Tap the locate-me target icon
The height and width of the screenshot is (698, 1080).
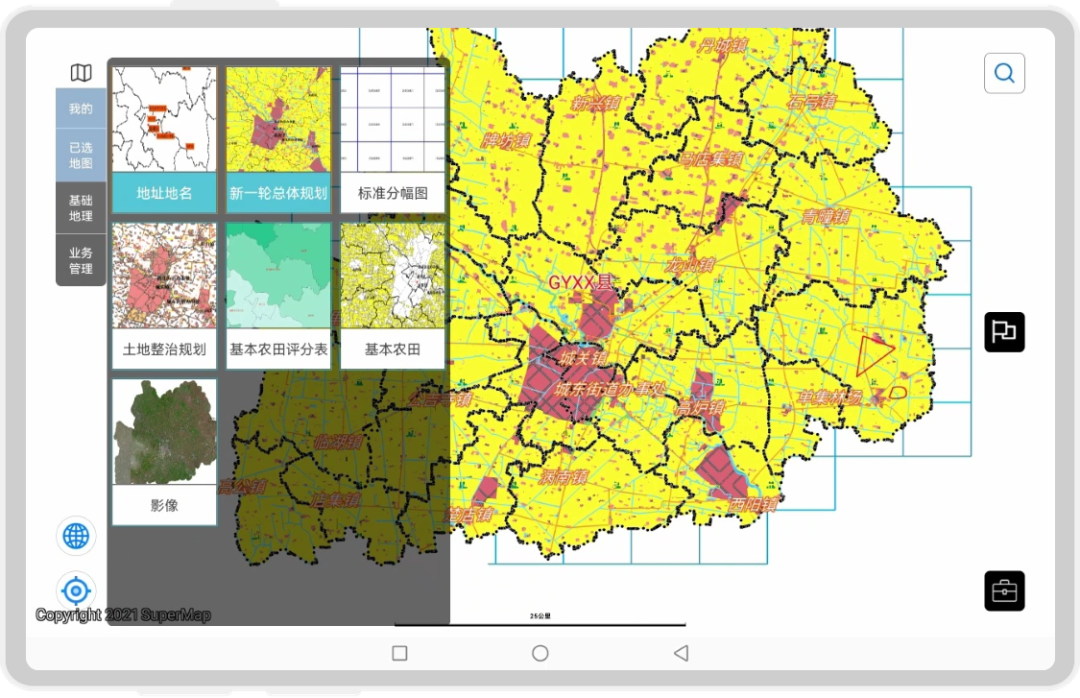(76, 591)
